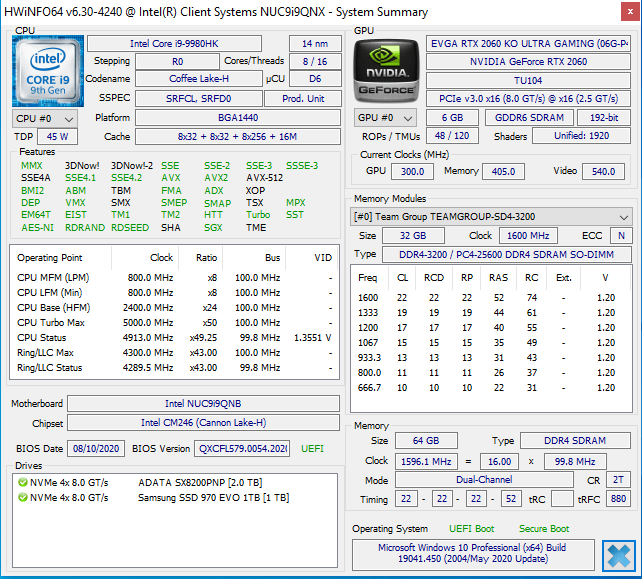This screenshot has height=579, width=642.
Task: Click the Intel CM246 (Cannon Lake-H) chipset value
Action: click(x=203, y=423)
